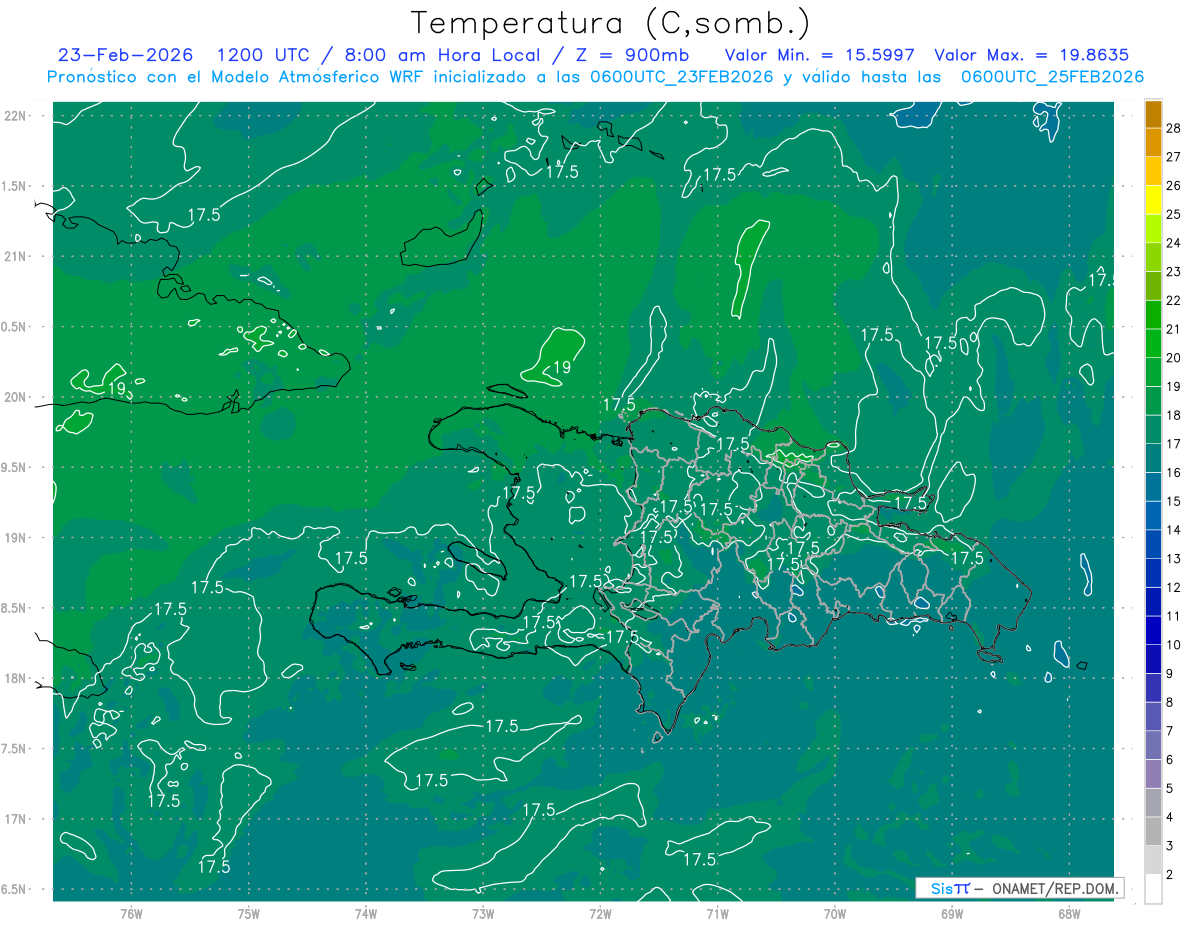Click the colorbar label '20'

(1173, 358)
